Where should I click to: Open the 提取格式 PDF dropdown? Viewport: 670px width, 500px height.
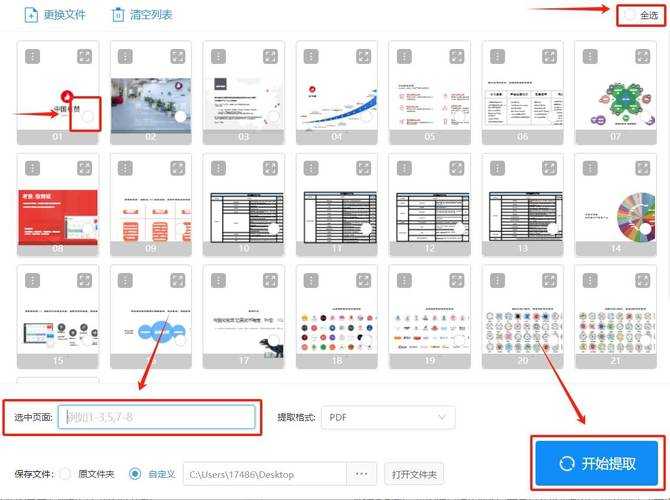pos(388,417)
